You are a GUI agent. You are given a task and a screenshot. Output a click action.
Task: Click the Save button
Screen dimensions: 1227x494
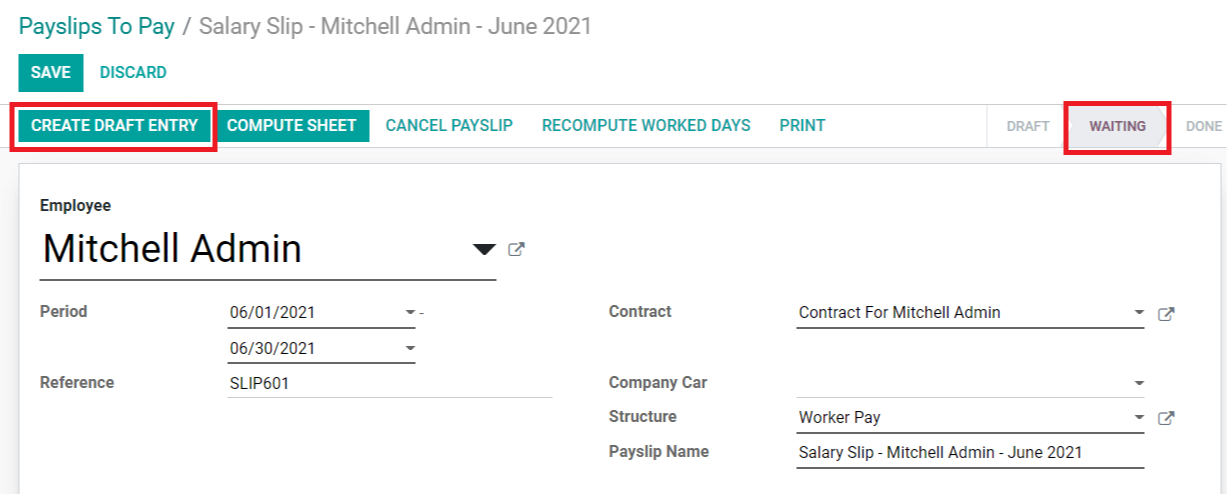pyautogui.click(x=50, y=72)
